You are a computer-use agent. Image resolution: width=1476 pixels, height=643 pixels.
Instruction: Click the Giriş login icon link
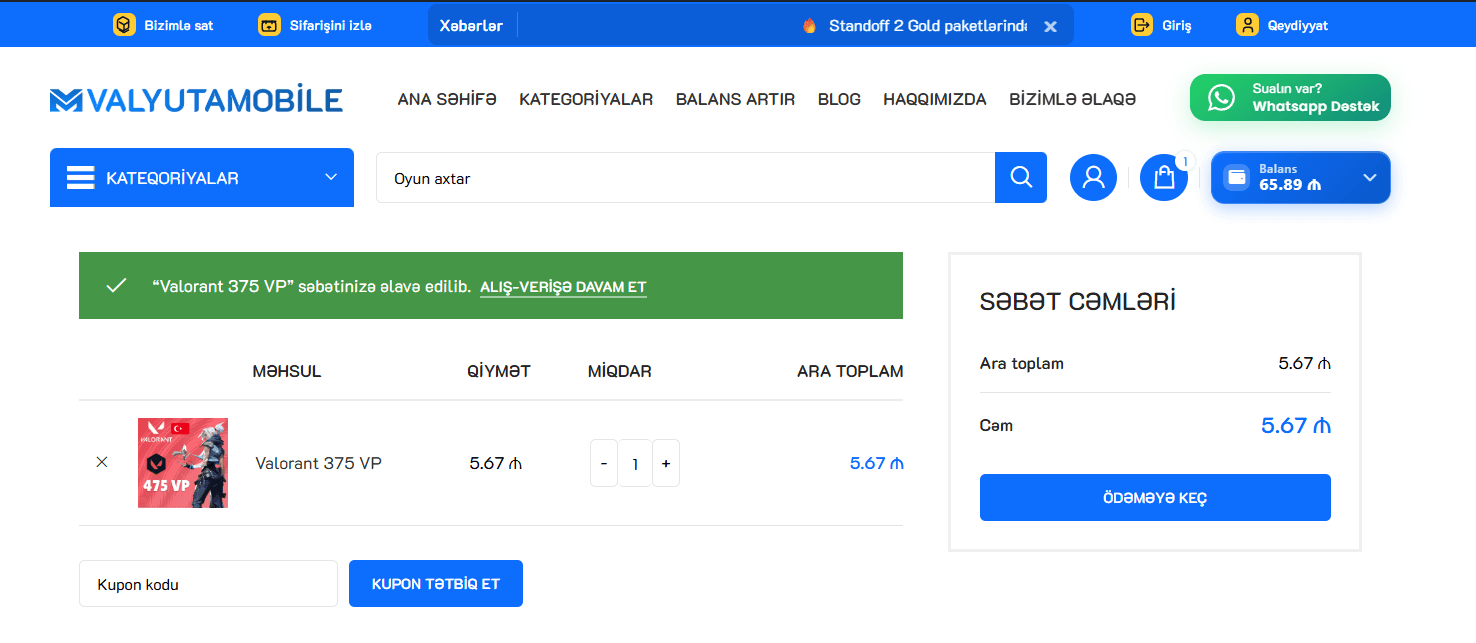click(x=1161, y=25)
